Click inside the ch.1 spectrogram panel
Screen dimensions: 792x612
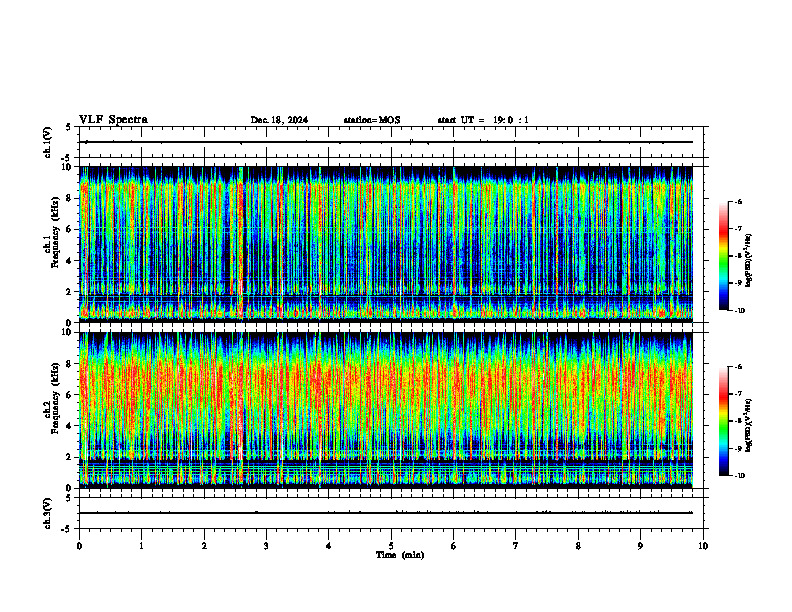(386, 244)
